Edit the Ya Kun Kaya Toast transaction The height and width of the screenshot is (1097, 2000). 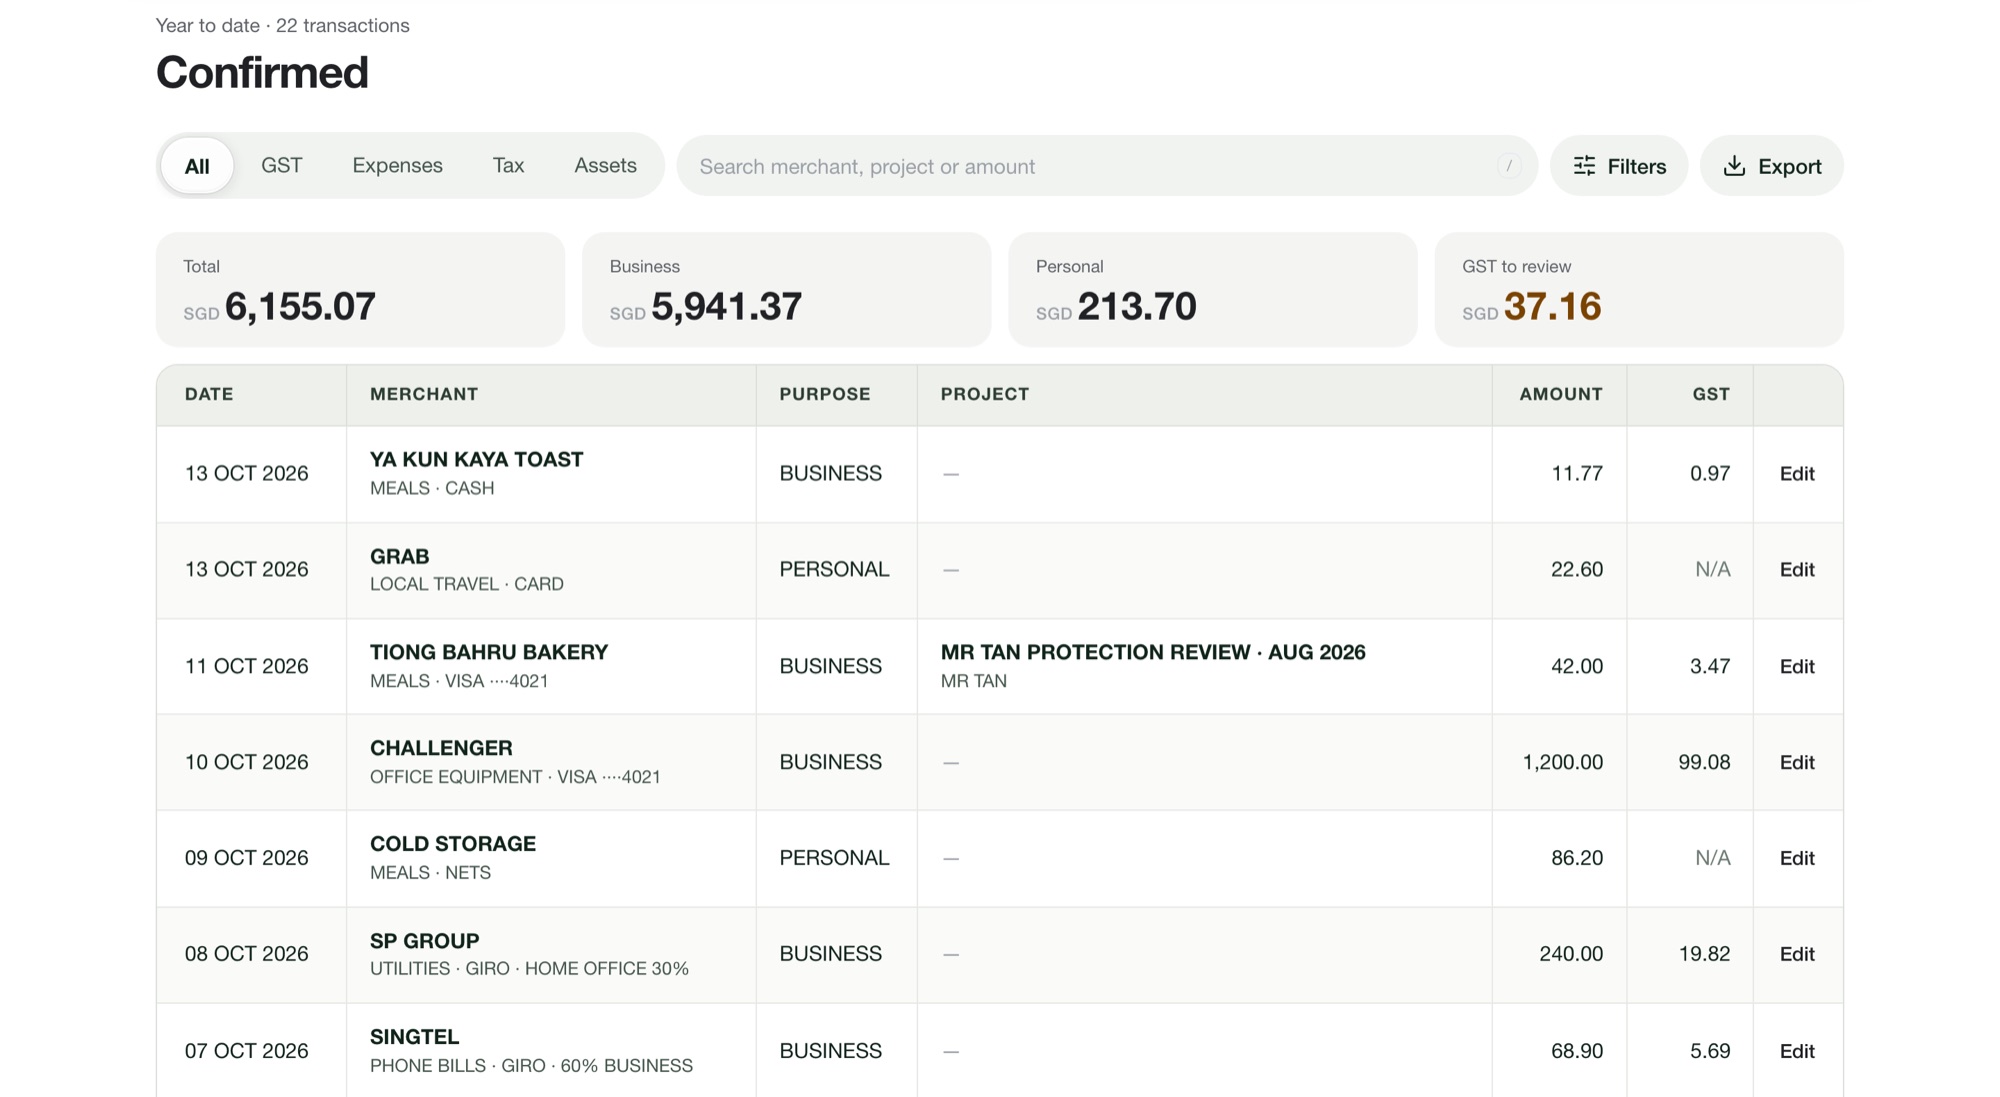1796,474
